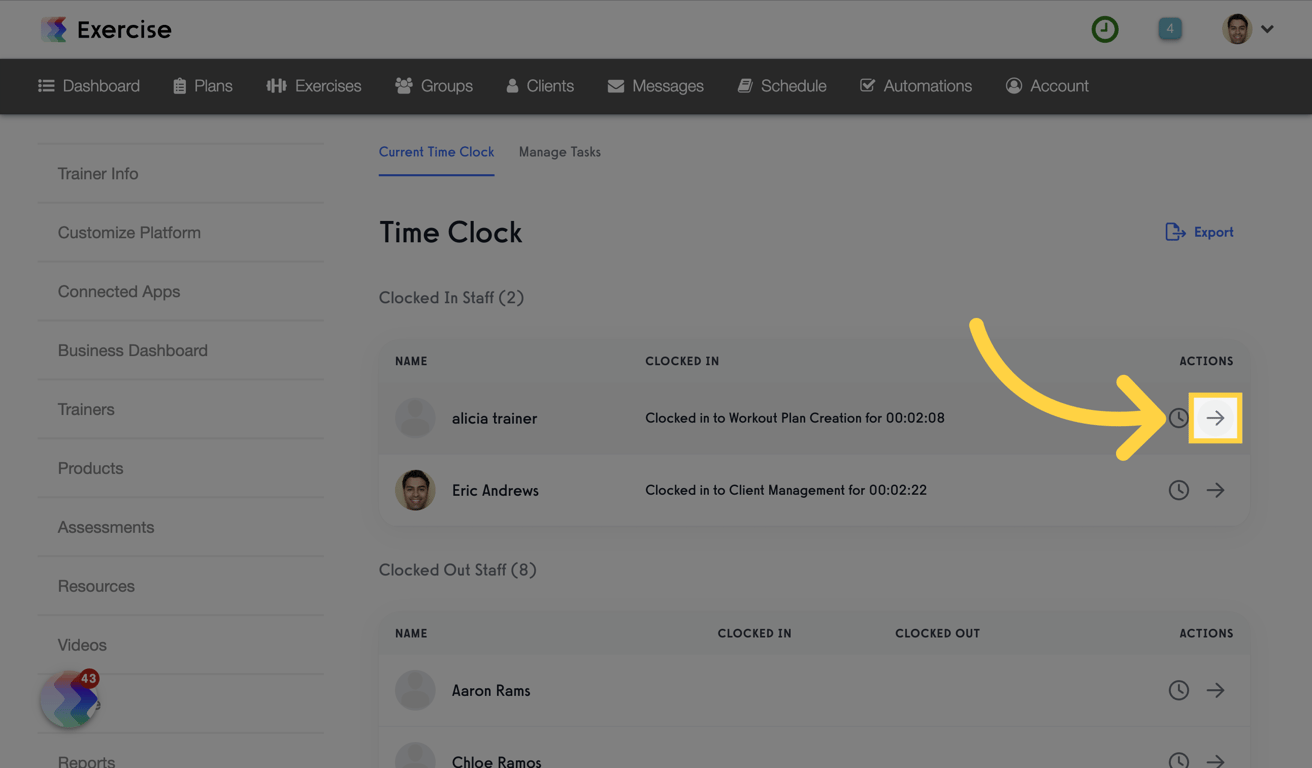This screenshot has width=1312, height=768.
Task: View clock history for alicia trainer
Action: click(1178, 418)
